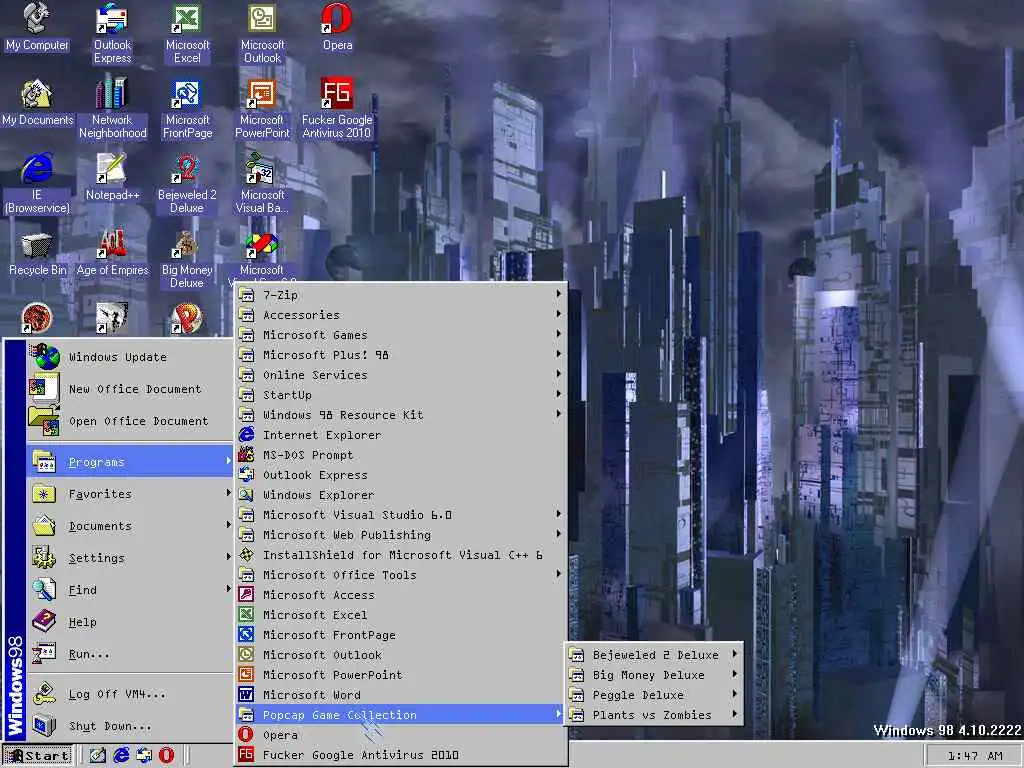This screenshot has height=768, width=1024.
Task: Launch InstallShield for Microsoft Visual C++ 6
Action: [x=400, y=555]
